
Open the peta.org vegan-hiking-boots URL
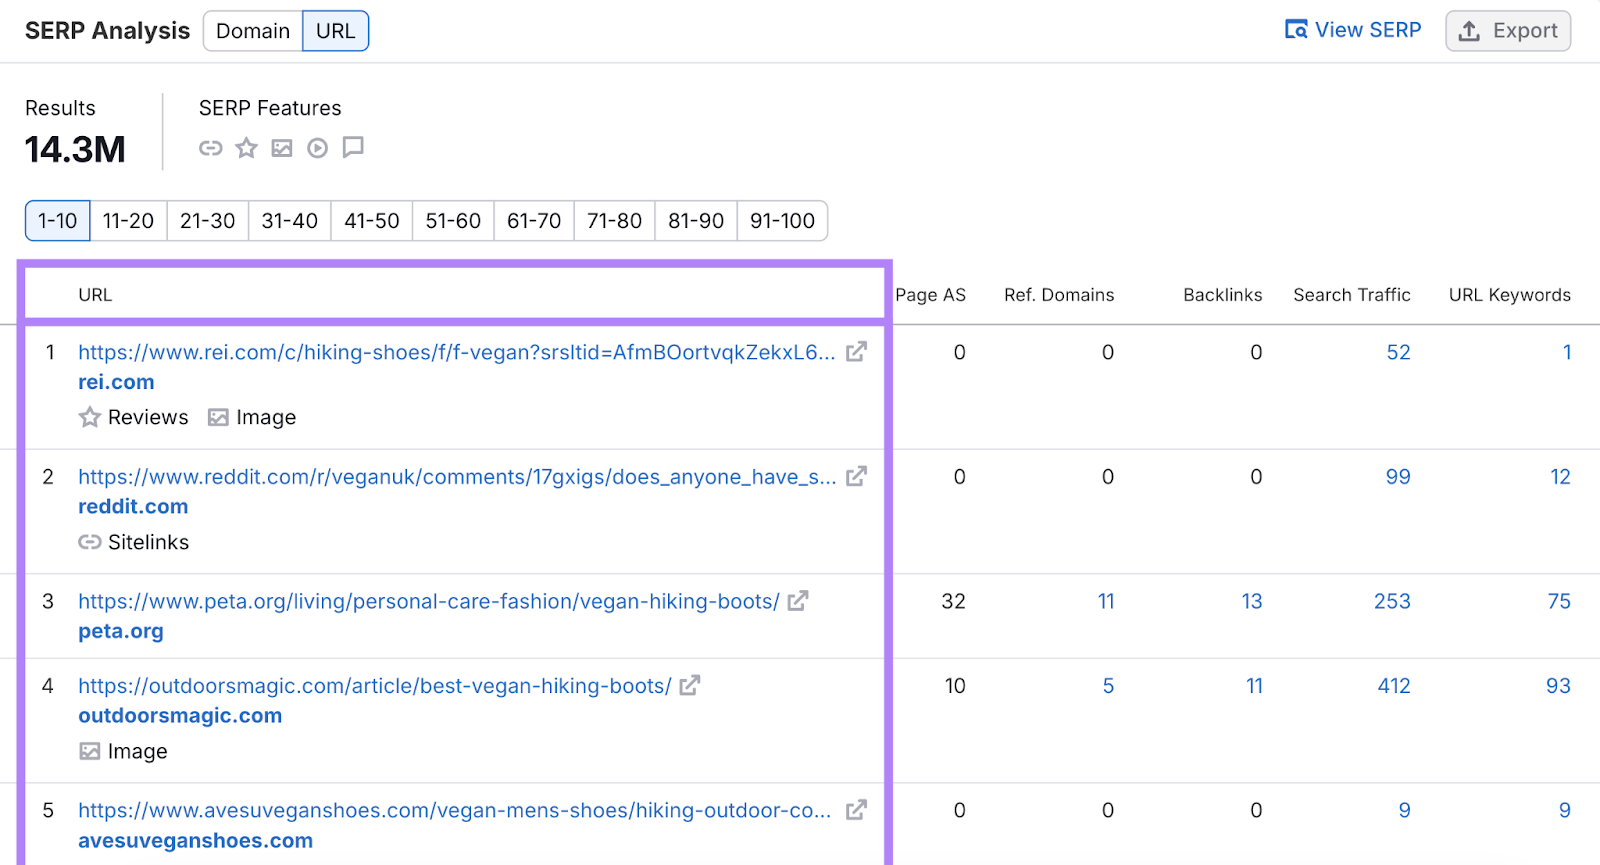click(x=429, y=601)
